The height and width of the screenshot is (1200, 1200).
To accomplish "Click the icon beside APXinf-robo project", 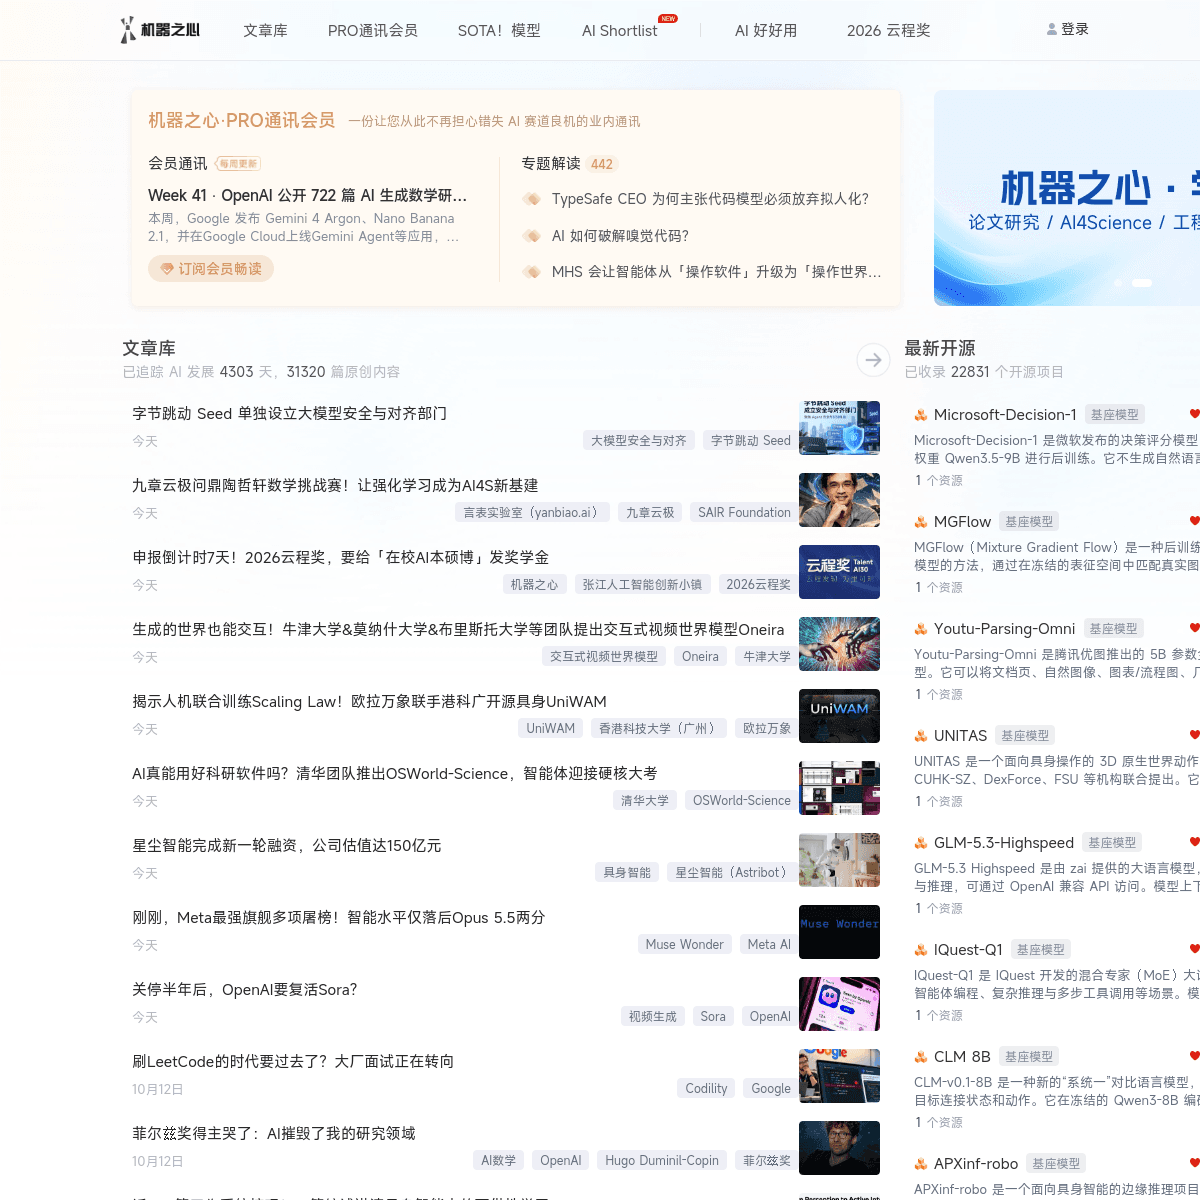I will [921, 1164].
